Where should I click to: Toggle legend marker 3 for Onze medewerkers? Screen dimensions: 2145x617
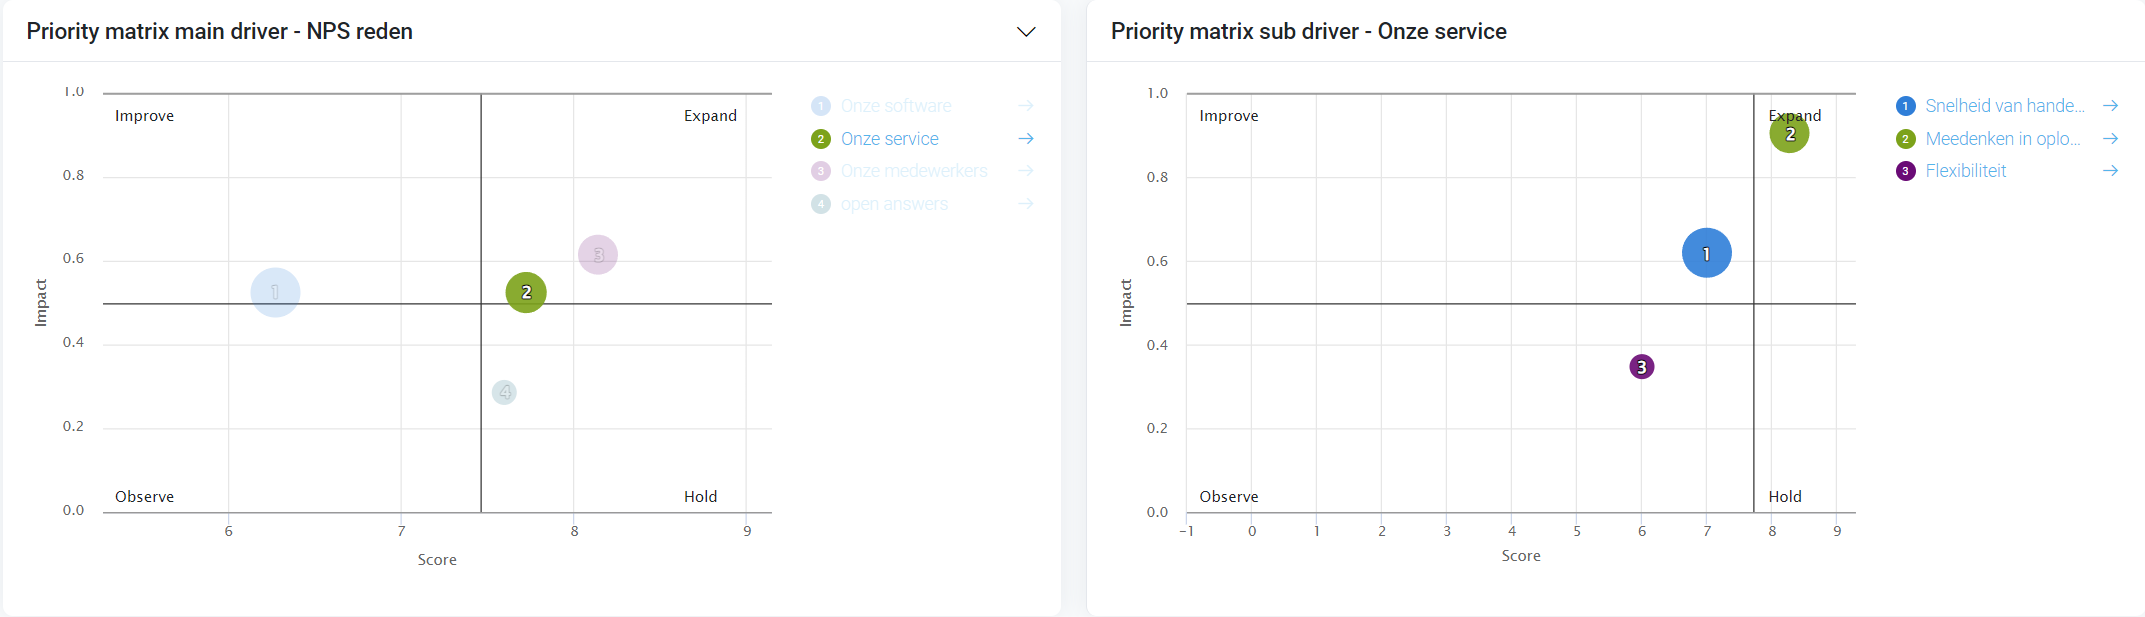pos(821,171)
